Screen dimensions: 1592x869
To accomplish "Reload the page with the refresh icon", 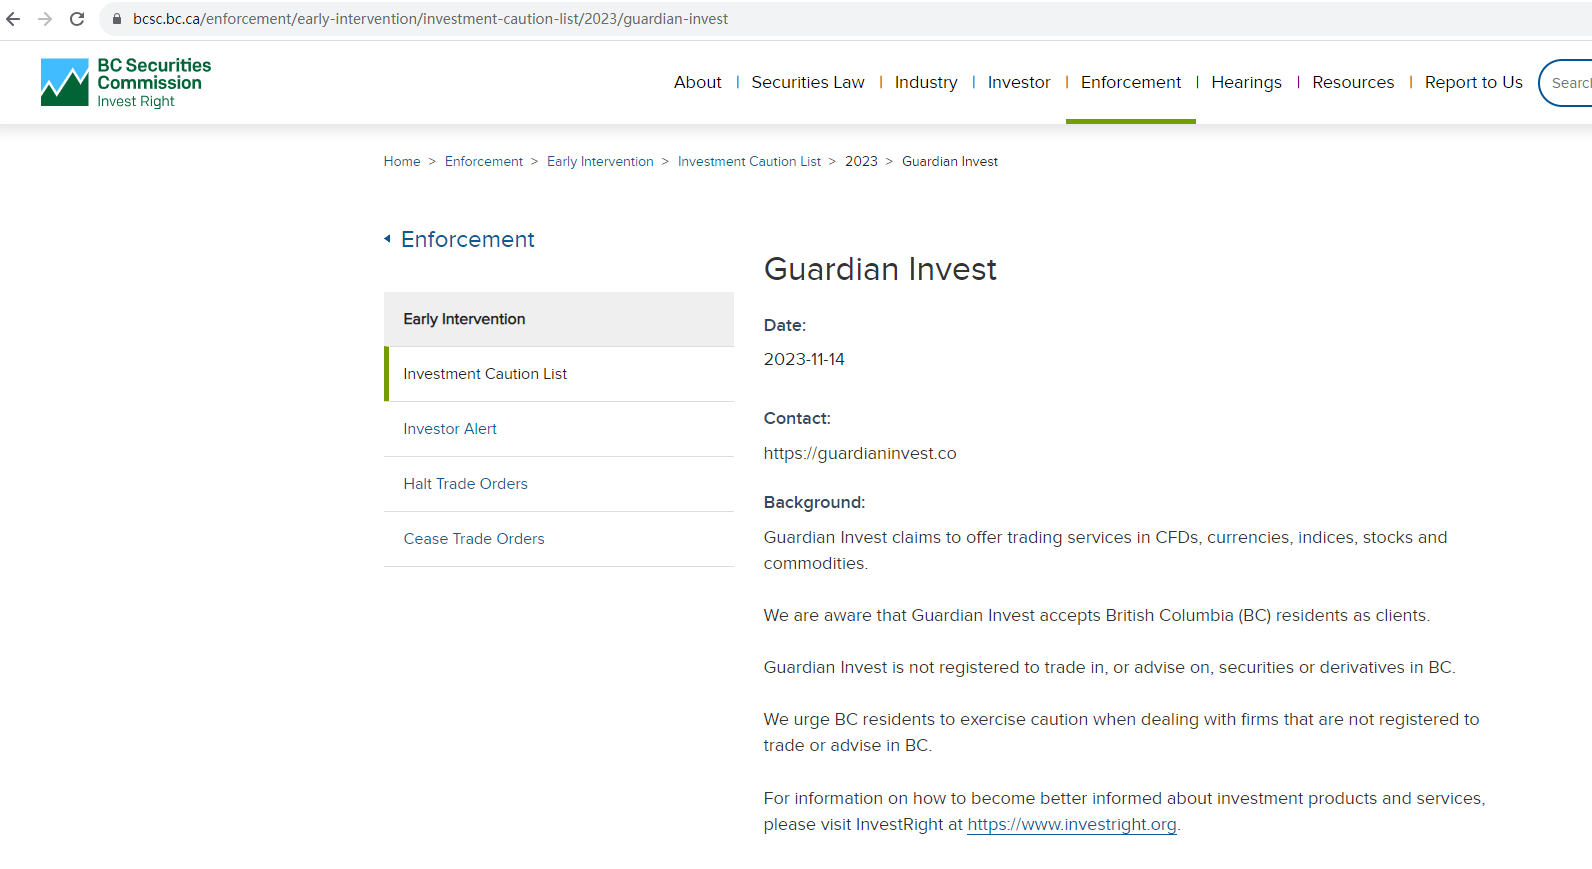I will point(77,19).
